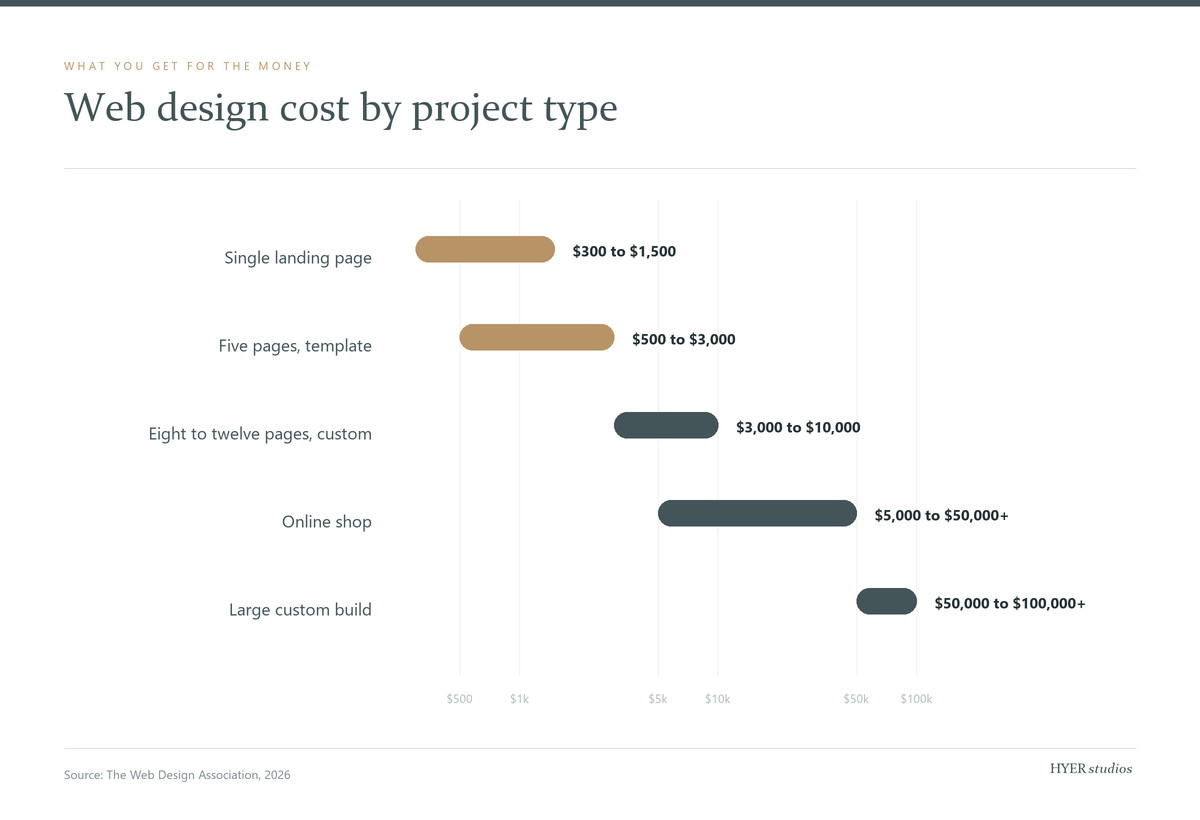
Task: Click the '$10k' axis tick label
Action: tap(718, 699)
